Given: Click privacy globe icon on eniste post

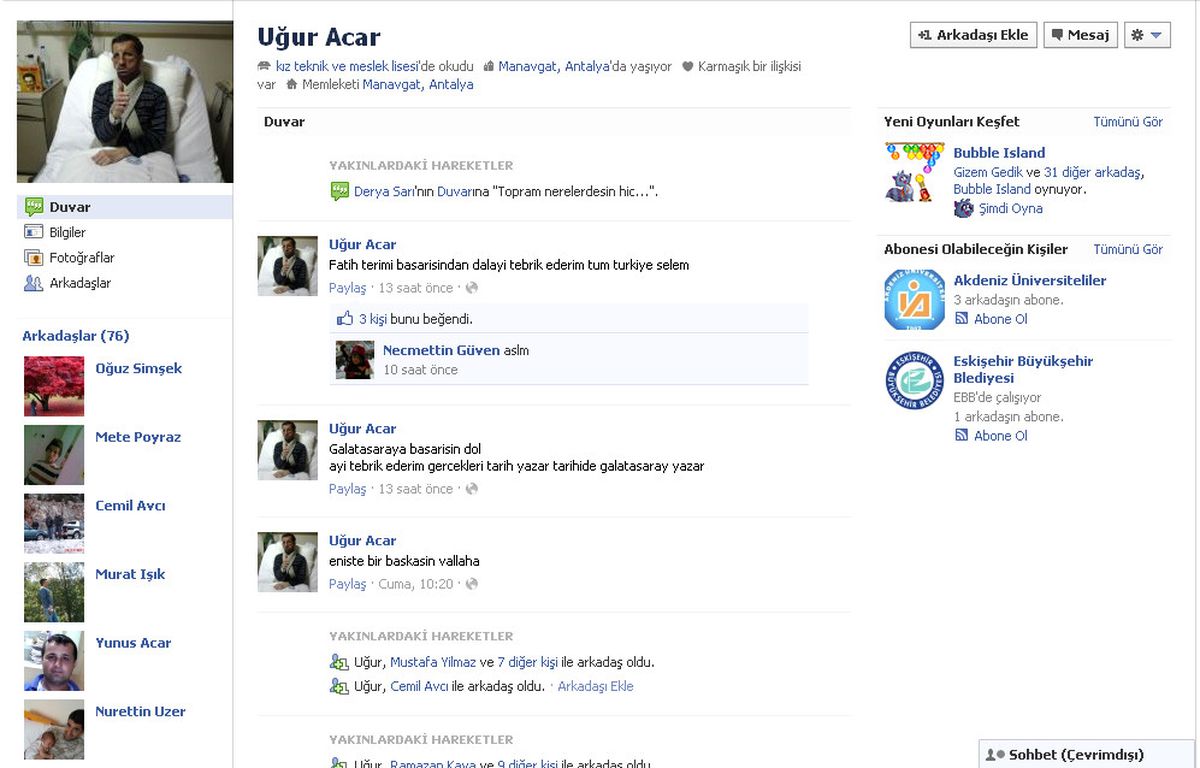Looking at the screenshot, I should (472, 584).
